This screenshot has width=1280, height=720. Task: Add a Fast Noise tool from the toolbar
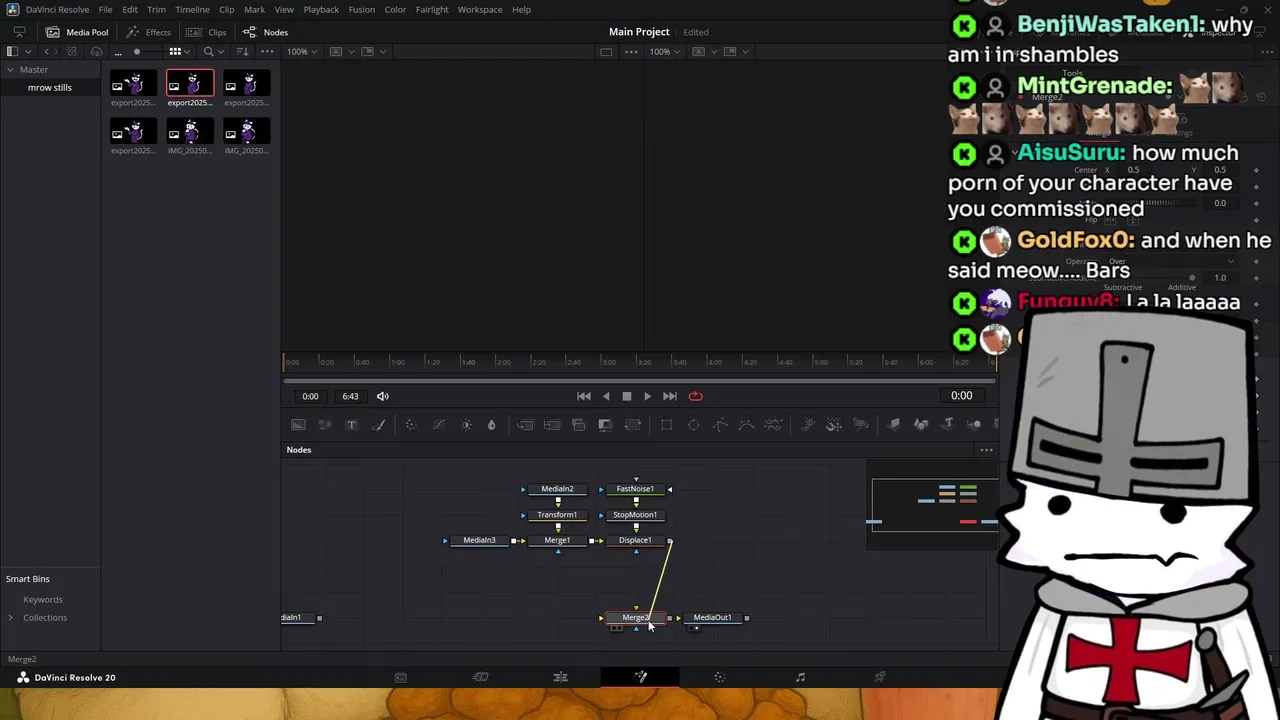pyautogui.click(x=325, y=425)
